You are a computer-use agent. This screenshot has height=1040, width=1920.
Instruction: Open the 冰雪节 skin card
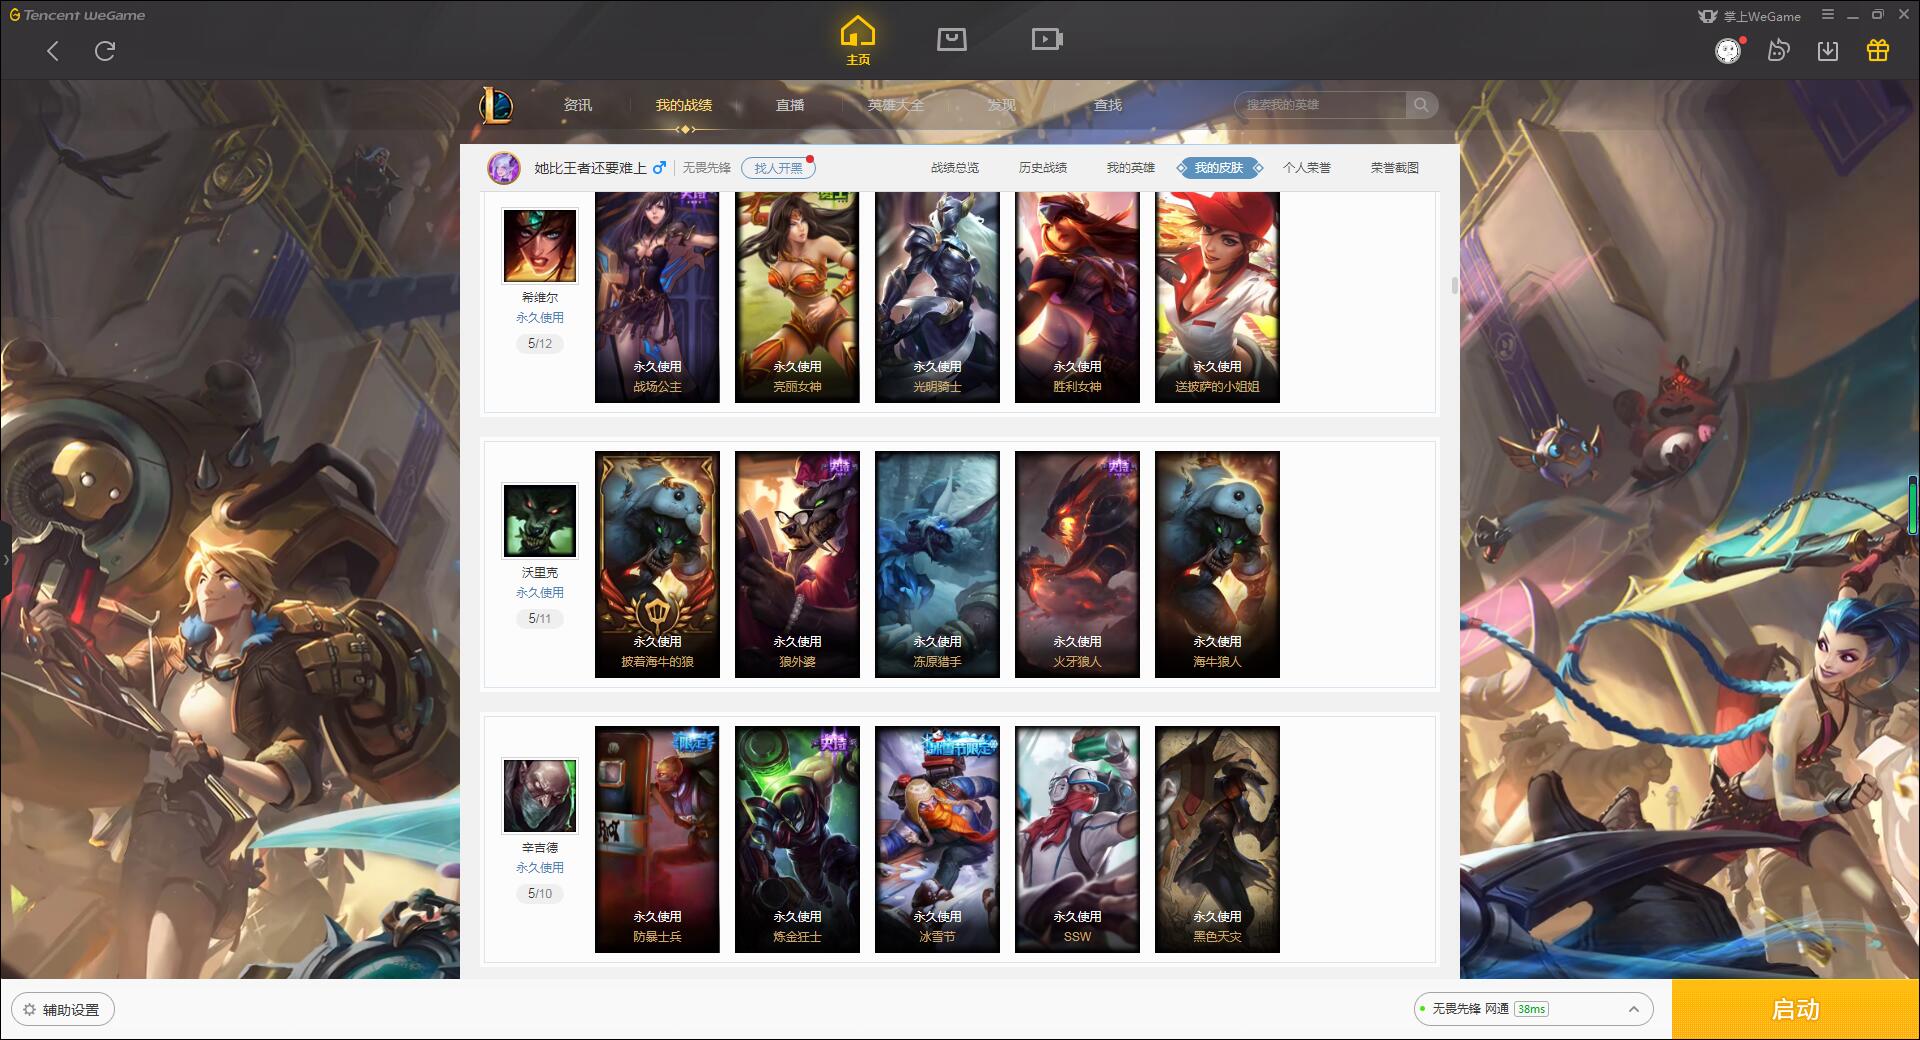[937, 839]
